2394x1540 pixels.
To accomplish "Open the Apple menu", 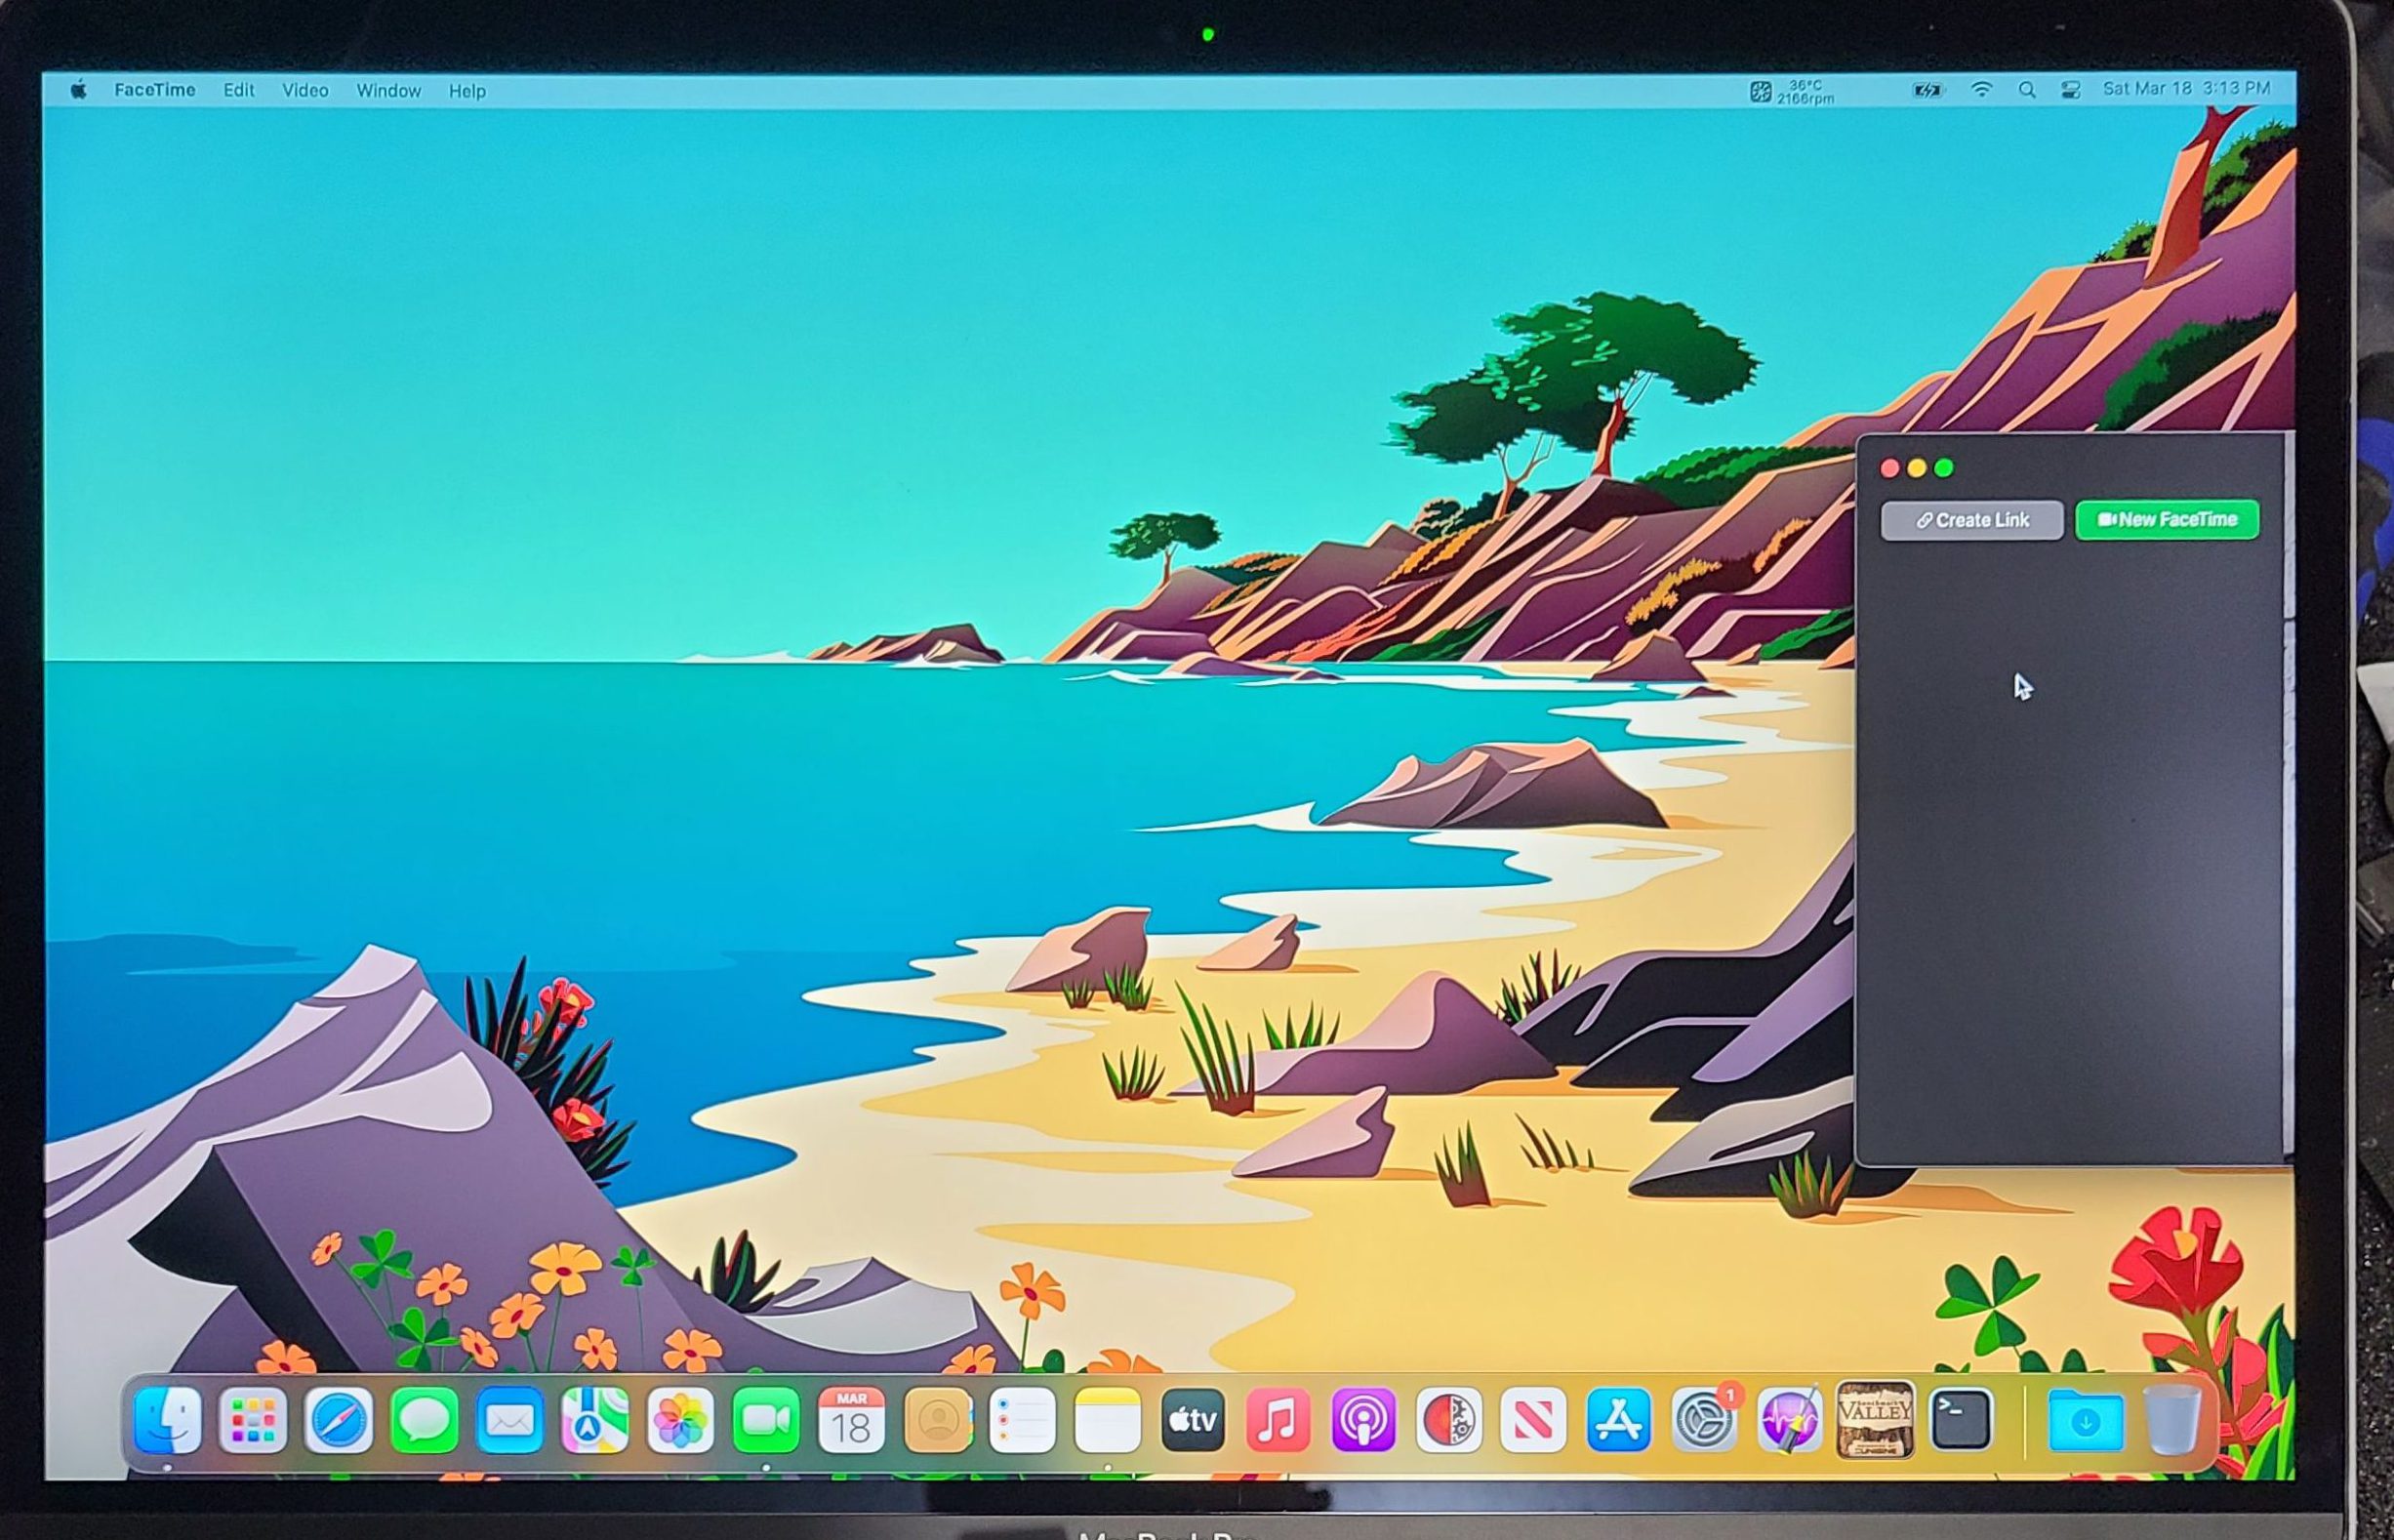I will tap(79, 90).
